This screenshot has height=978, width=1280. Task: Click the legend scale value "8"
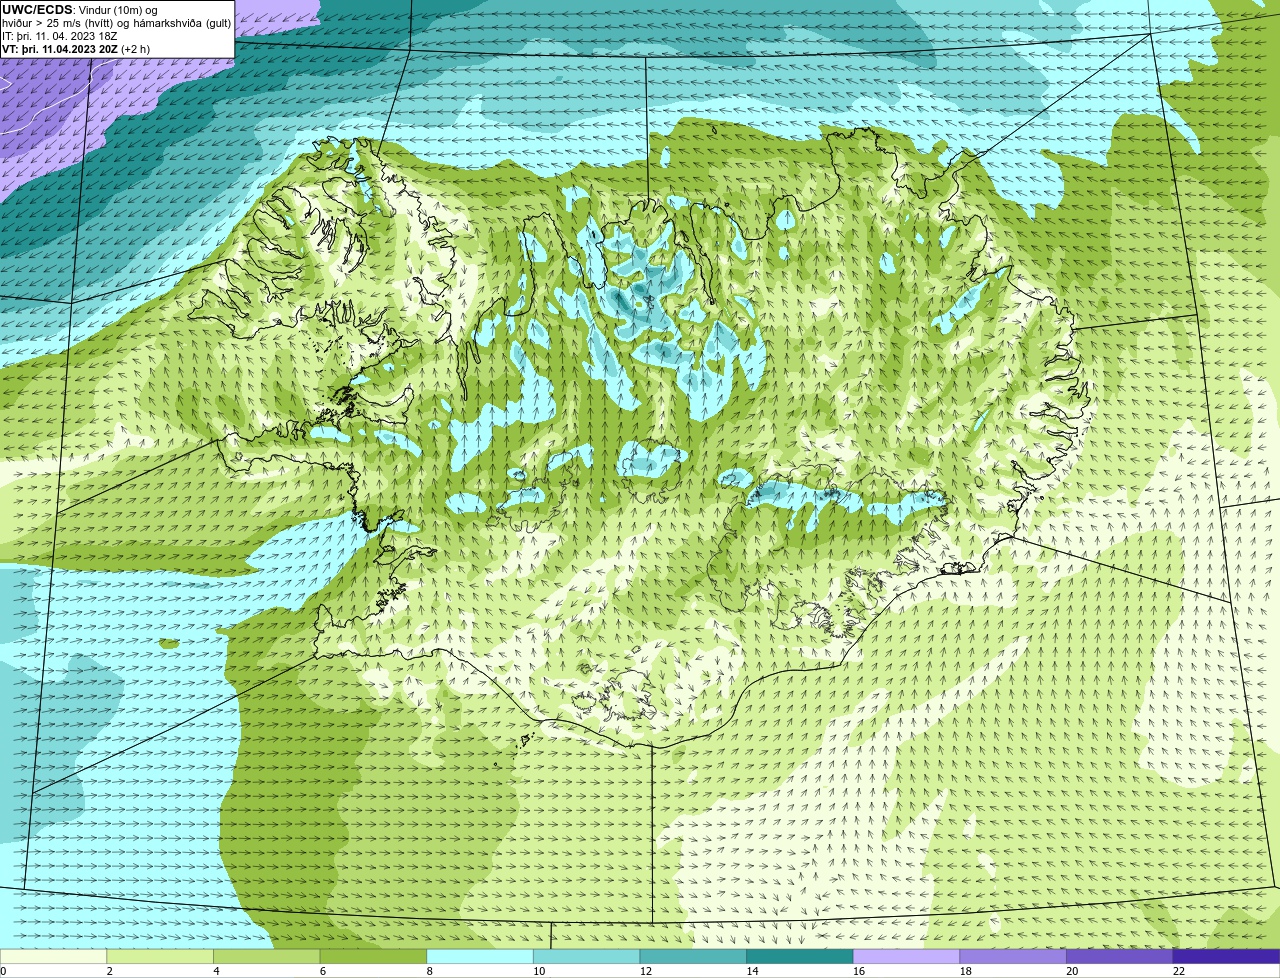pos(429,971)
